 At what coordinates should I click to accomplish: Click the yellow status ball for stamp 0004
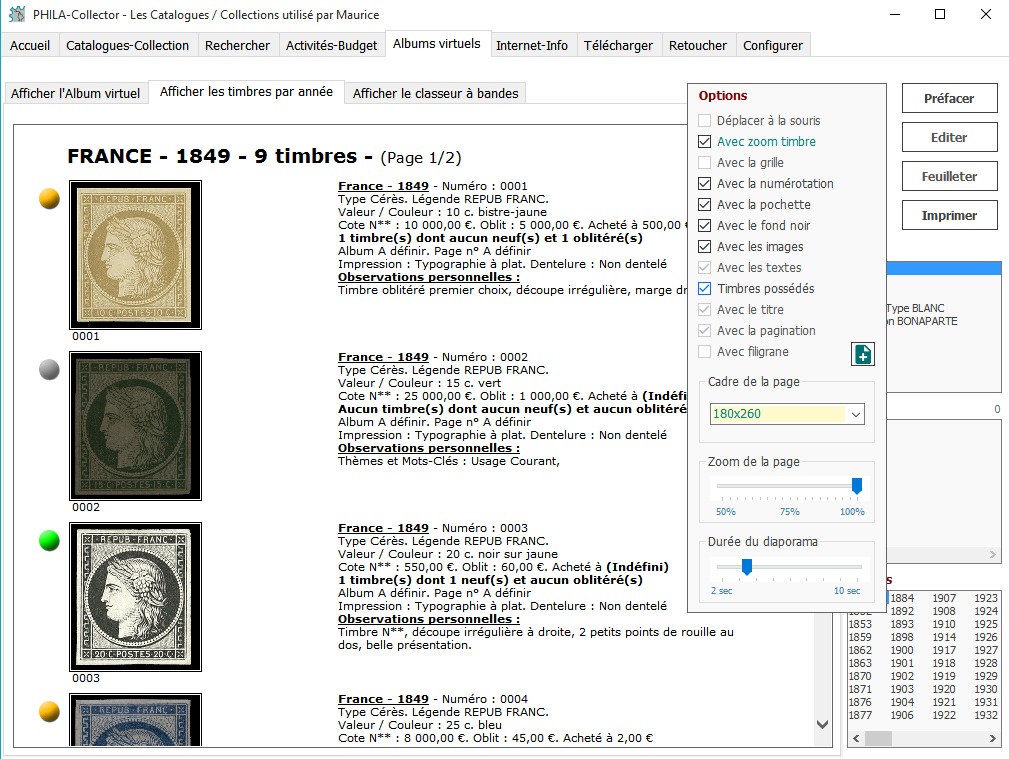coord(50,711)
